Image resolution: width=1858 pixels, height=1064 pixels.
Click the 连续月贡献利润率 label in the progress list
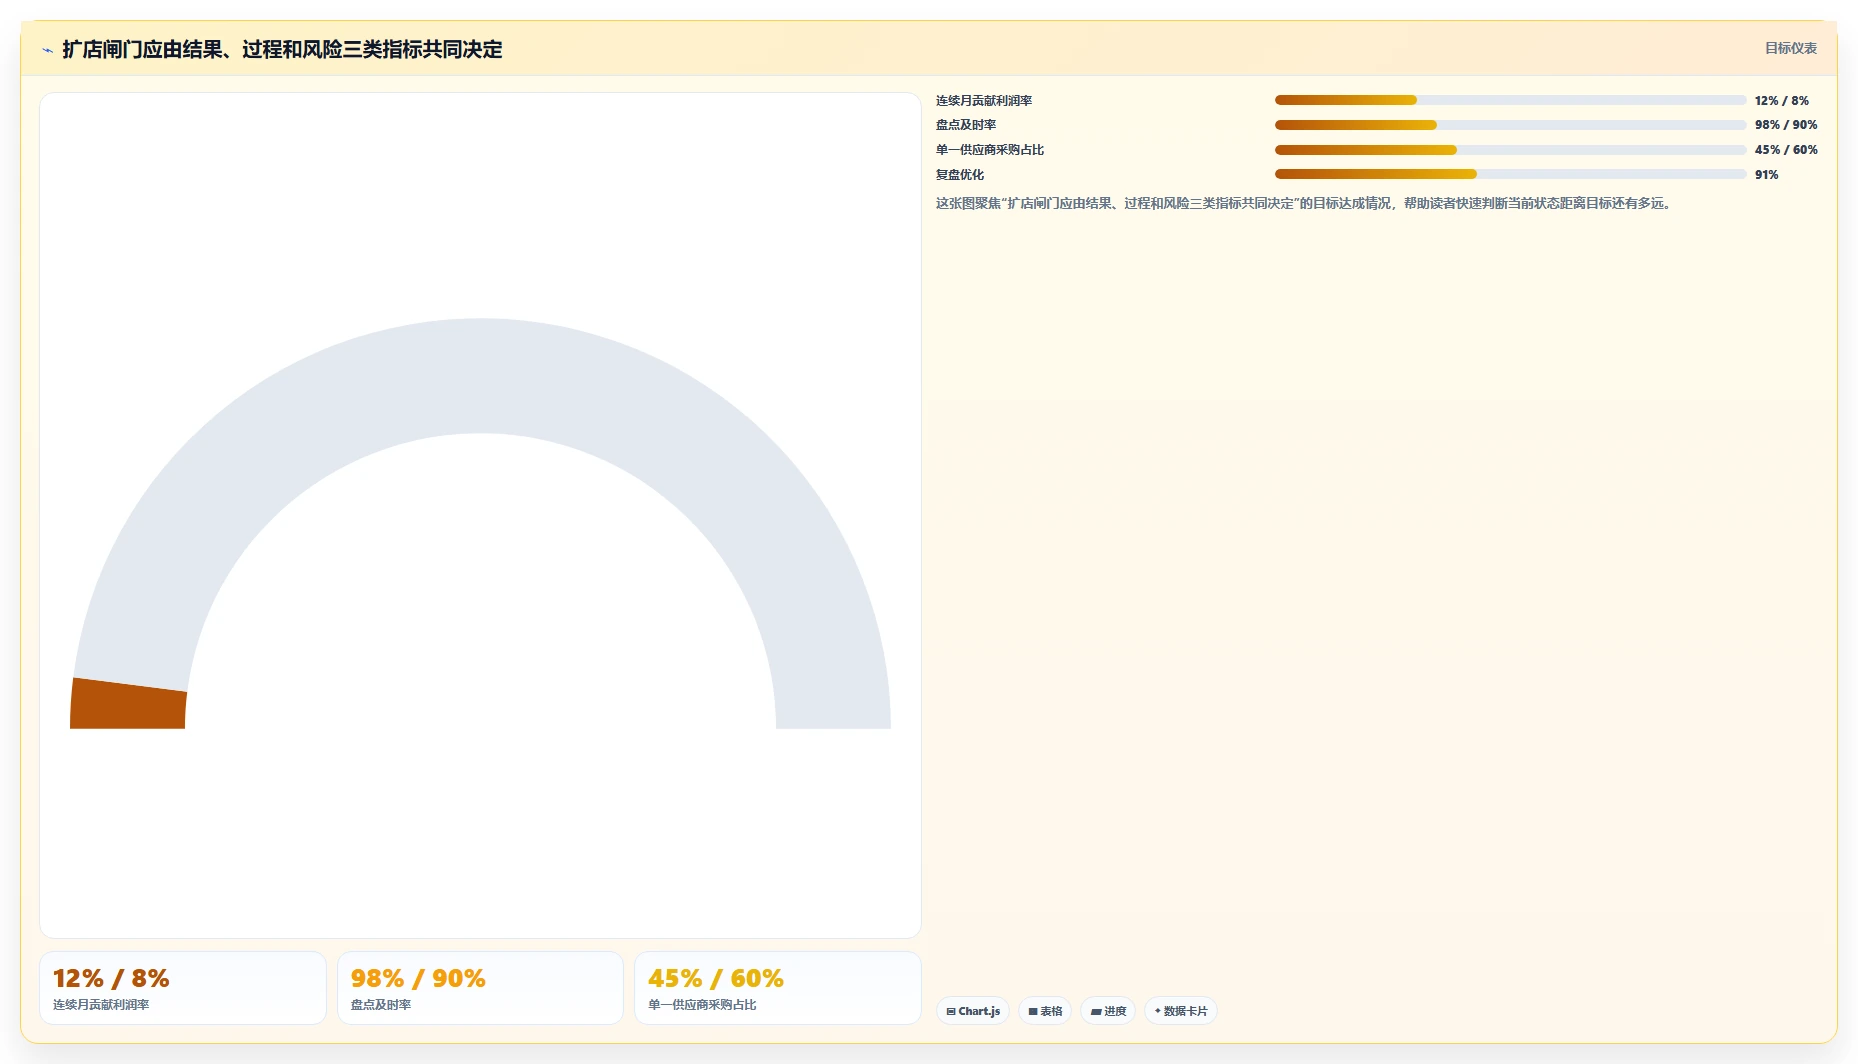coord(984,101)
